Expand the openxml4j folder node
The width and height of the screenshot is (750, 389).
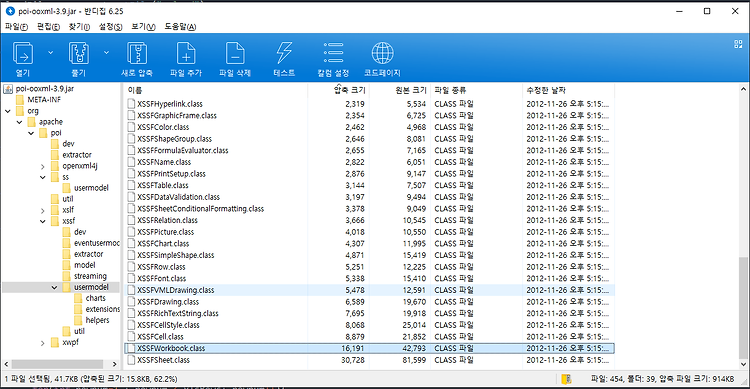point(43,167)
